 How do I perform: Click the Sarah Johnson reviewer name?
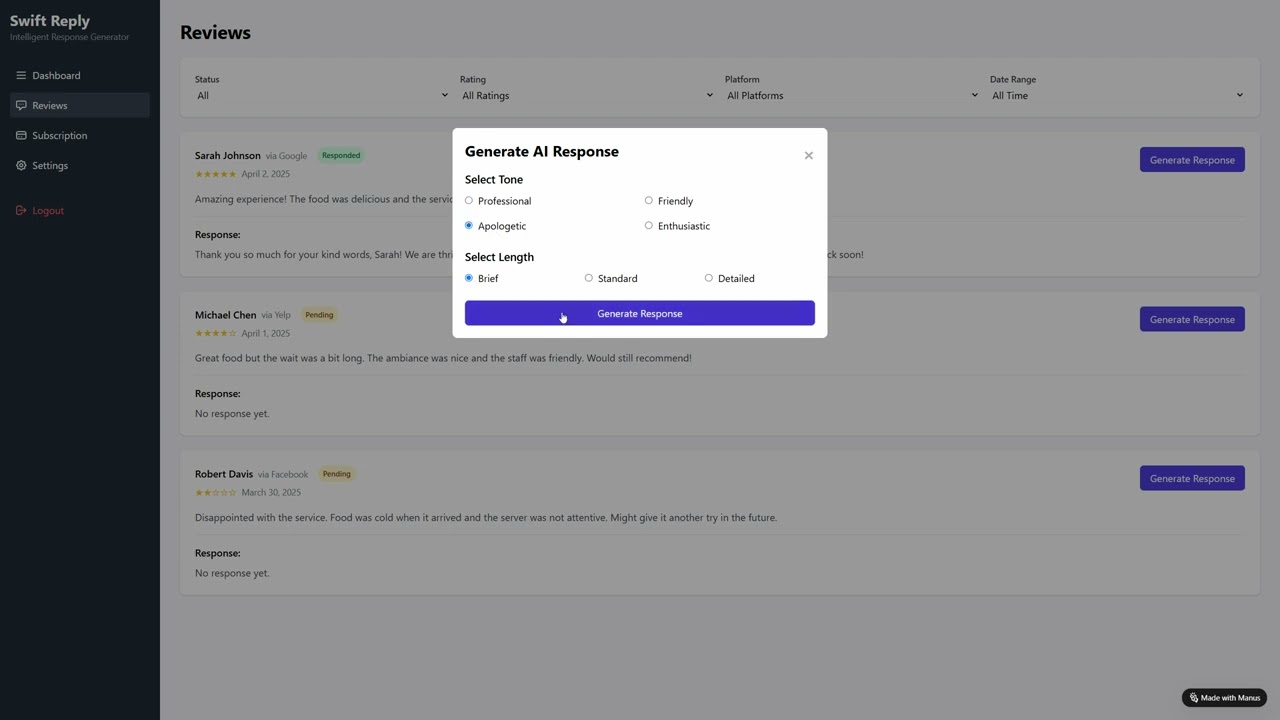[228, 155]
